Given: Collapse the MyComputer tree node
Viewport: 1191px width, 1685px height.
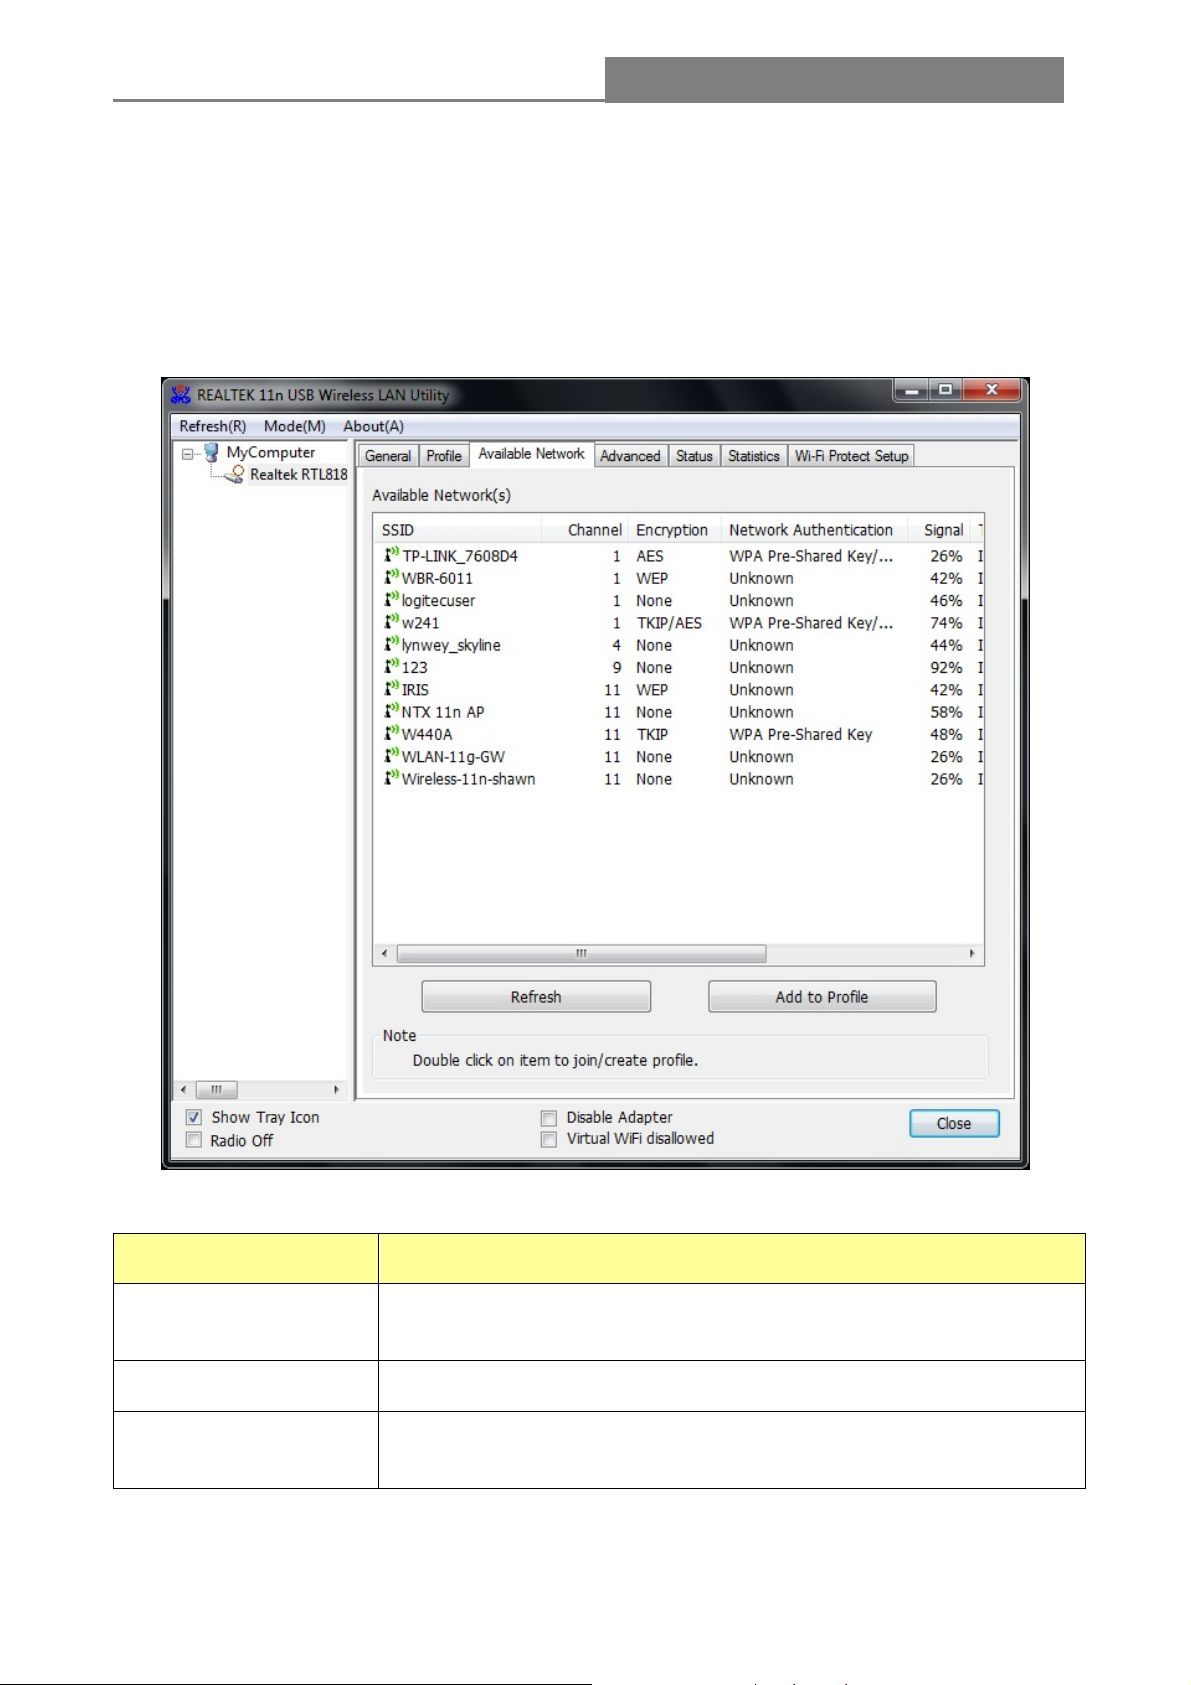Looking at the screenshot, I should (x=188, y=453).
